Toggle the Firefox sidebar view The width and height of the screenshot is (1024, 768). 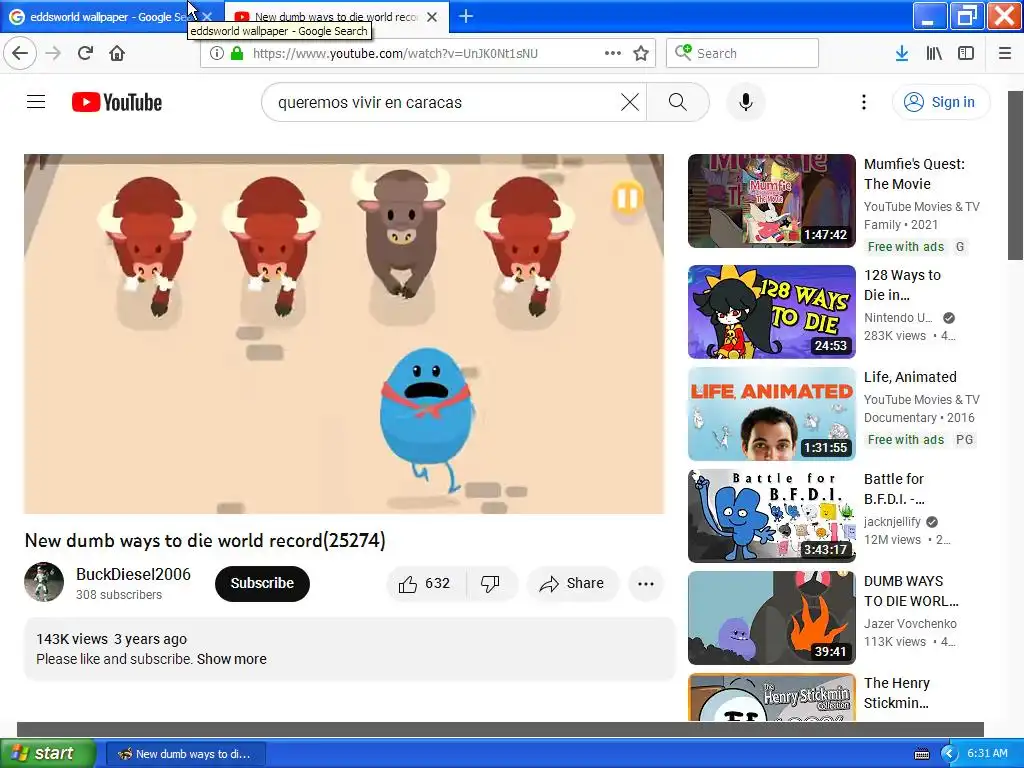966,53
